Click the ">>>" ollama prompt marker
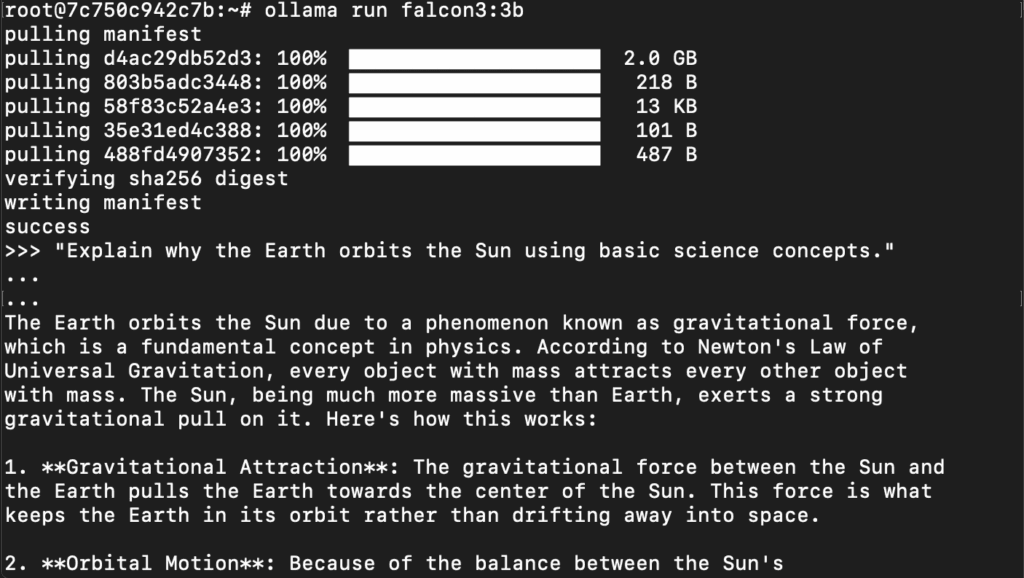Image resolution: width=1024 pixels, height=578 pixels. 22,251
